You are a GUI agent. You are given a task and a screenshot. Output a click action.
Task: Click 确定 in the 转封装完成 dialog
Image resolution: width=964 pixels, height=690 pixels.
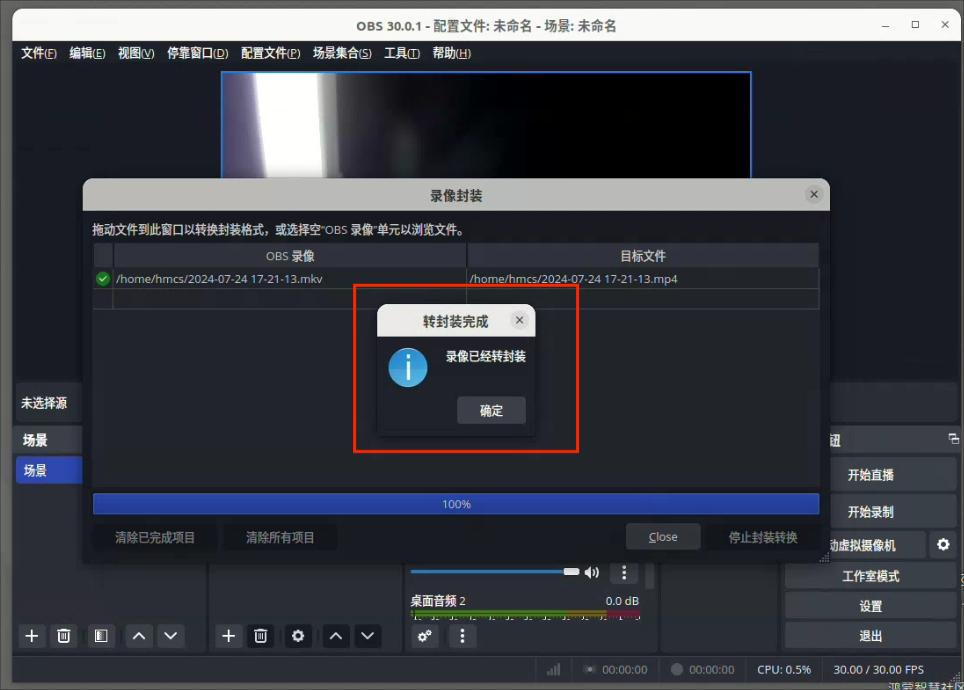[x=491, y=410]
